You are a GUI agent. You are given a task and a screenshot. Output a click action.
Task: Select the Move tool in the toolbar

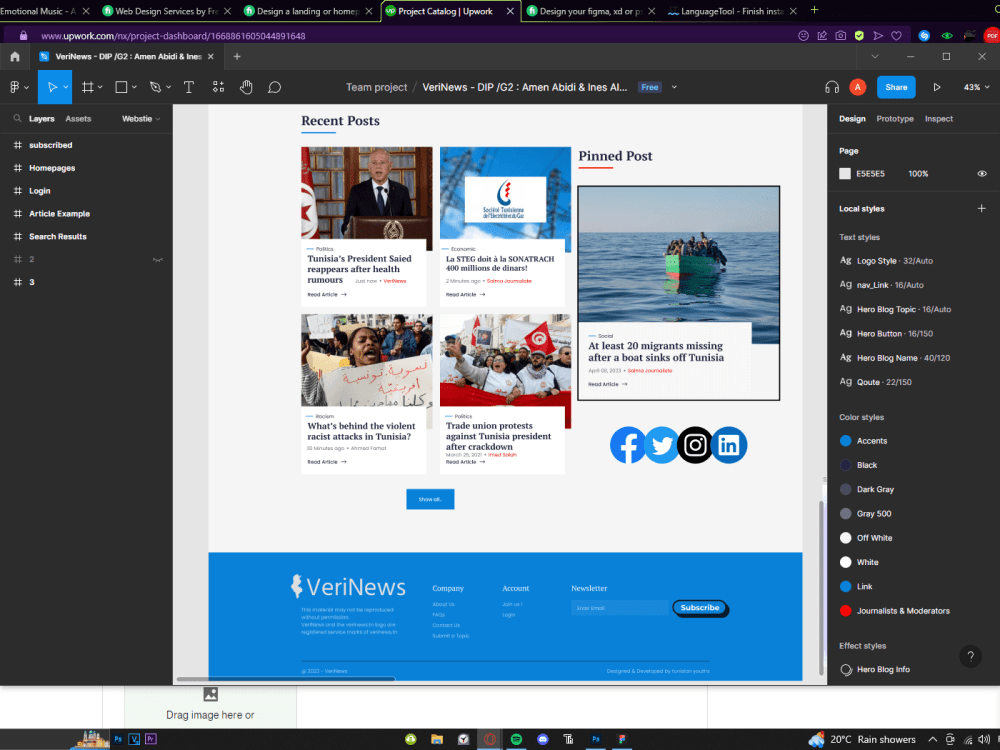52,87
